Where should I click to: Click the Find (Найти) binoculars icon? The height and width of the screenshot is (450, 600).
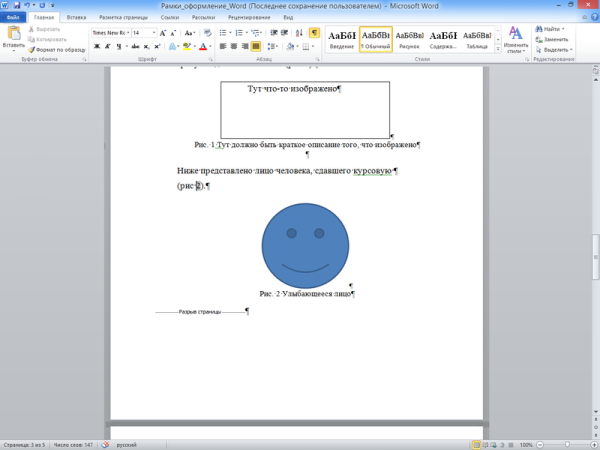[539, 29]
